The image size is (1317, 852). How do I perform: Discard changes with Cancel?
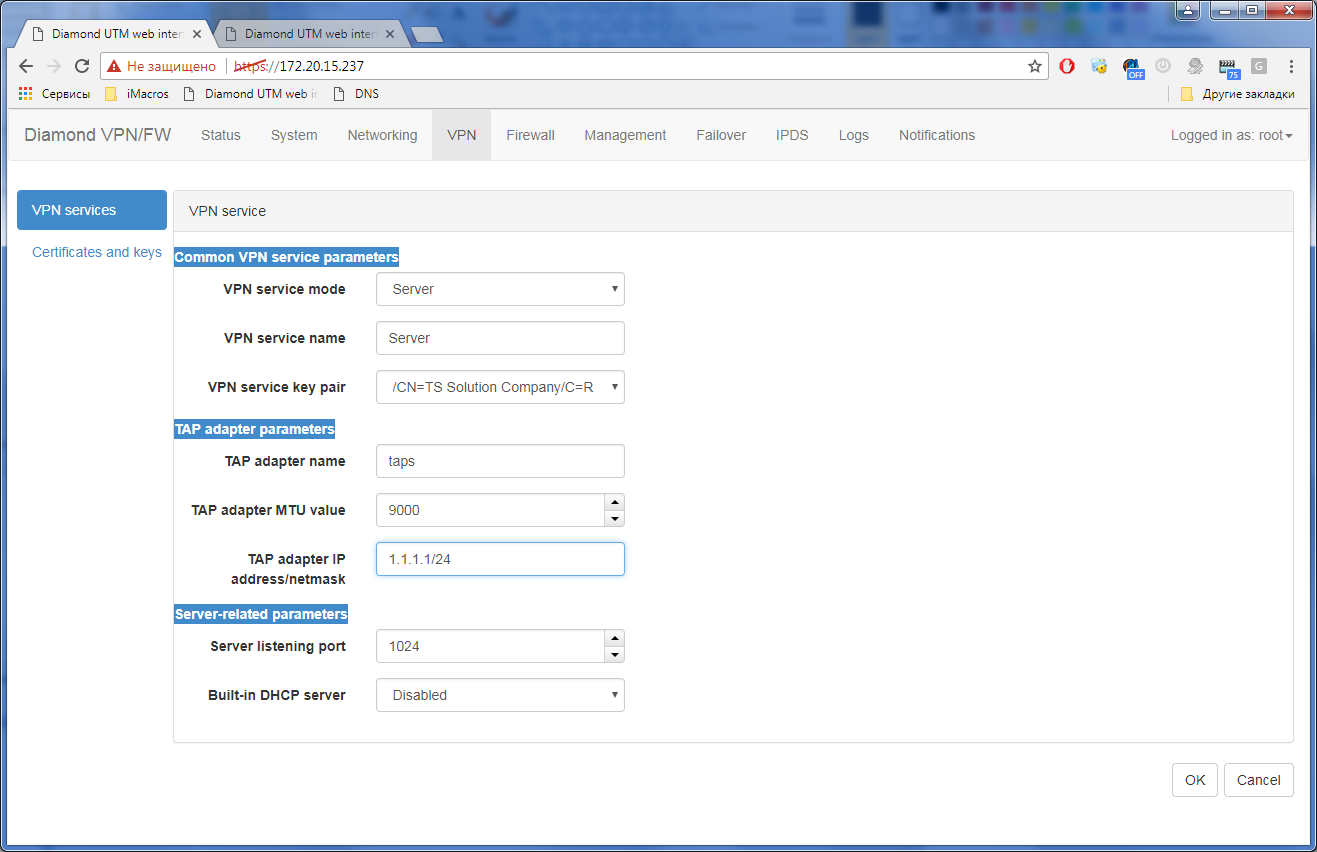[1259, 780]
